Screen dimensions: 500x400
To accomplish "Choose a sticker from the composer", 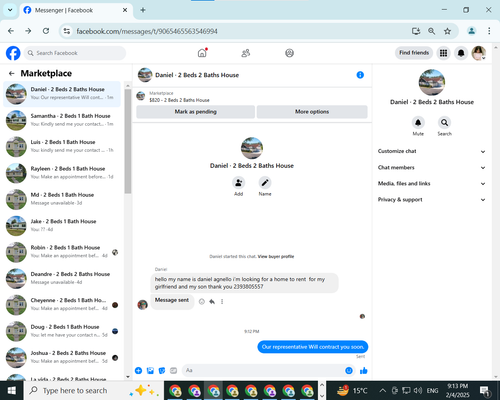I will 162,371.
